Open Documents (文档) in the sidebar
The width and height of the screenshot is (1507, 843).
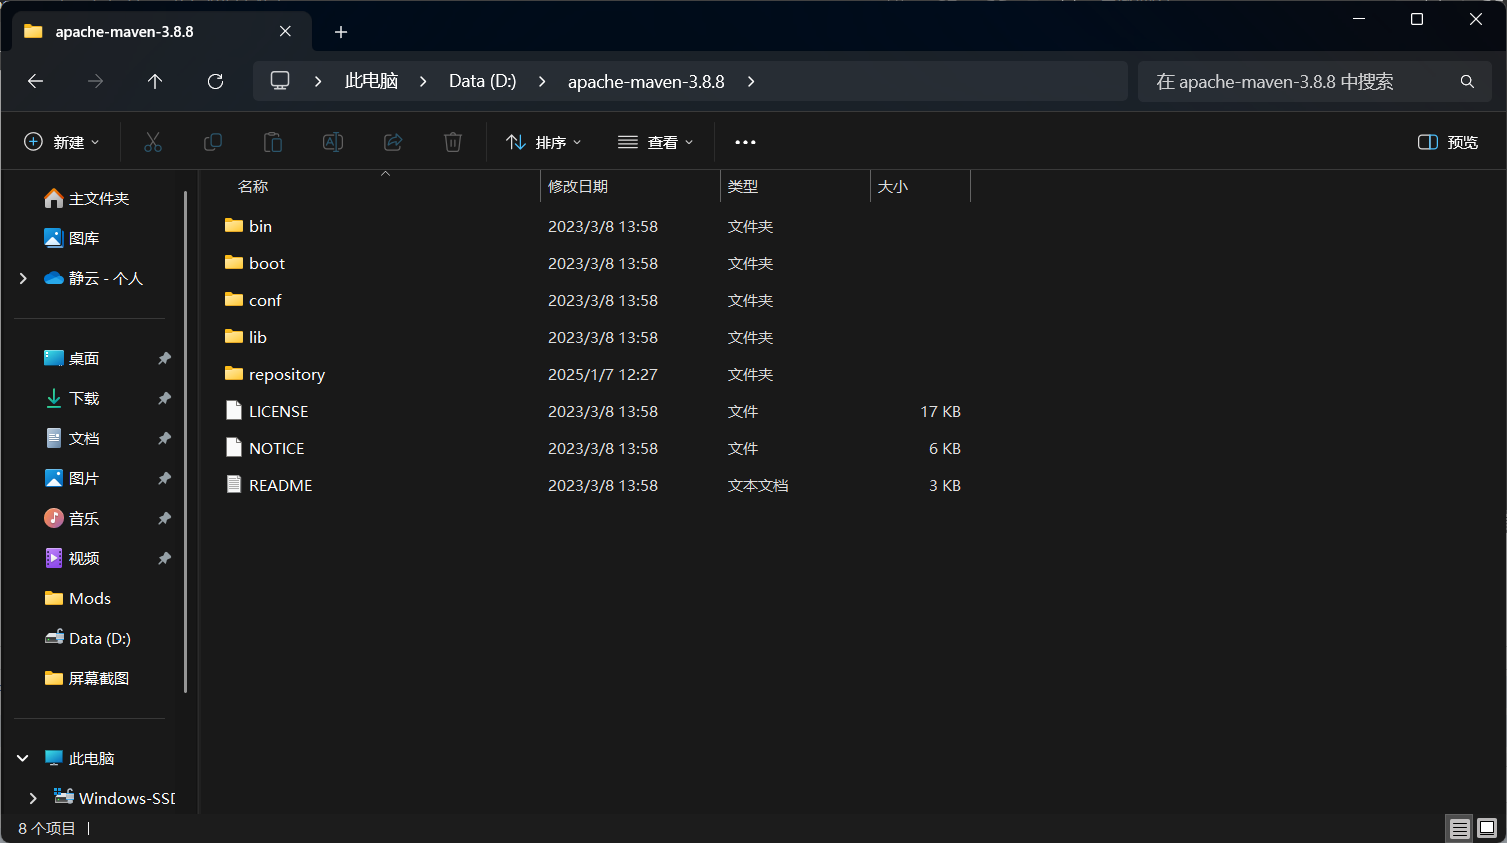pos(72,438)
